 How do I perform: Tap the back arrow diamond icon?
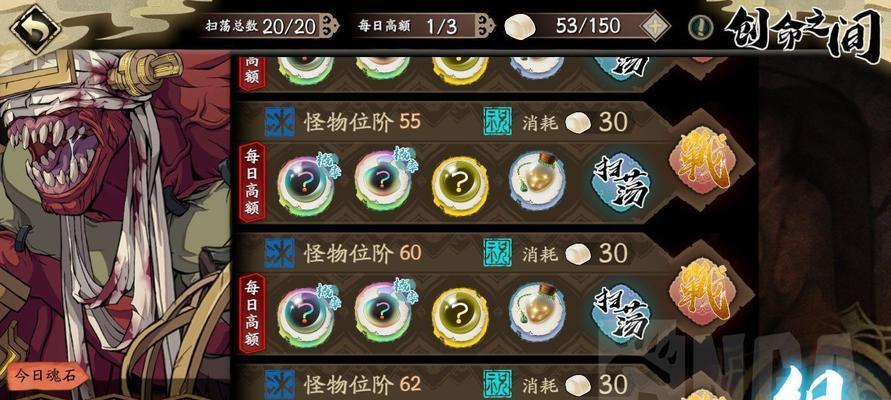tap(35, 28)
